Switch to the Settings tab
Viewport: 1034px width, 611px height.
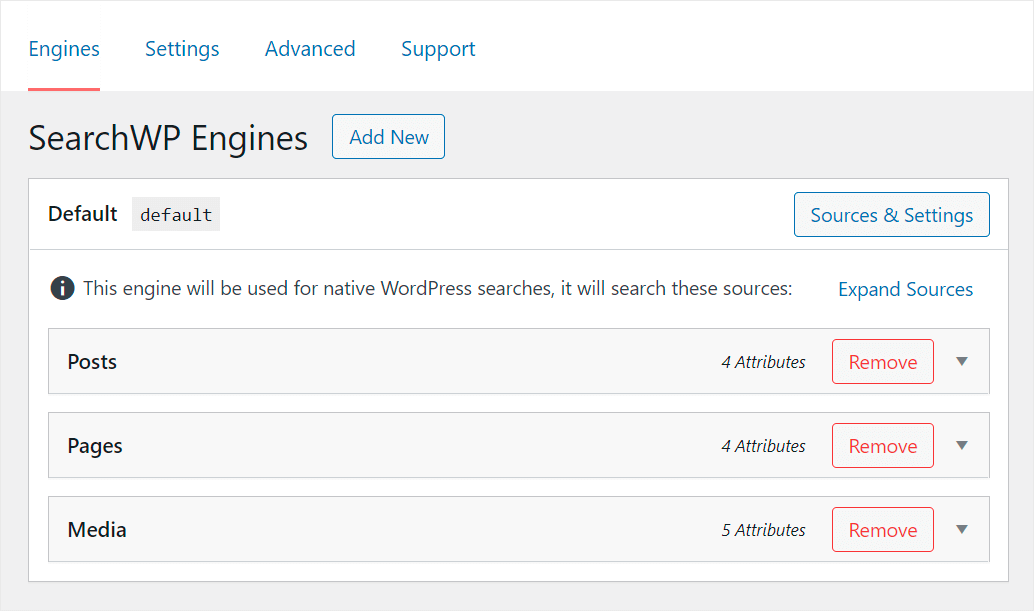pyautogui.click(x=182, y=49)
